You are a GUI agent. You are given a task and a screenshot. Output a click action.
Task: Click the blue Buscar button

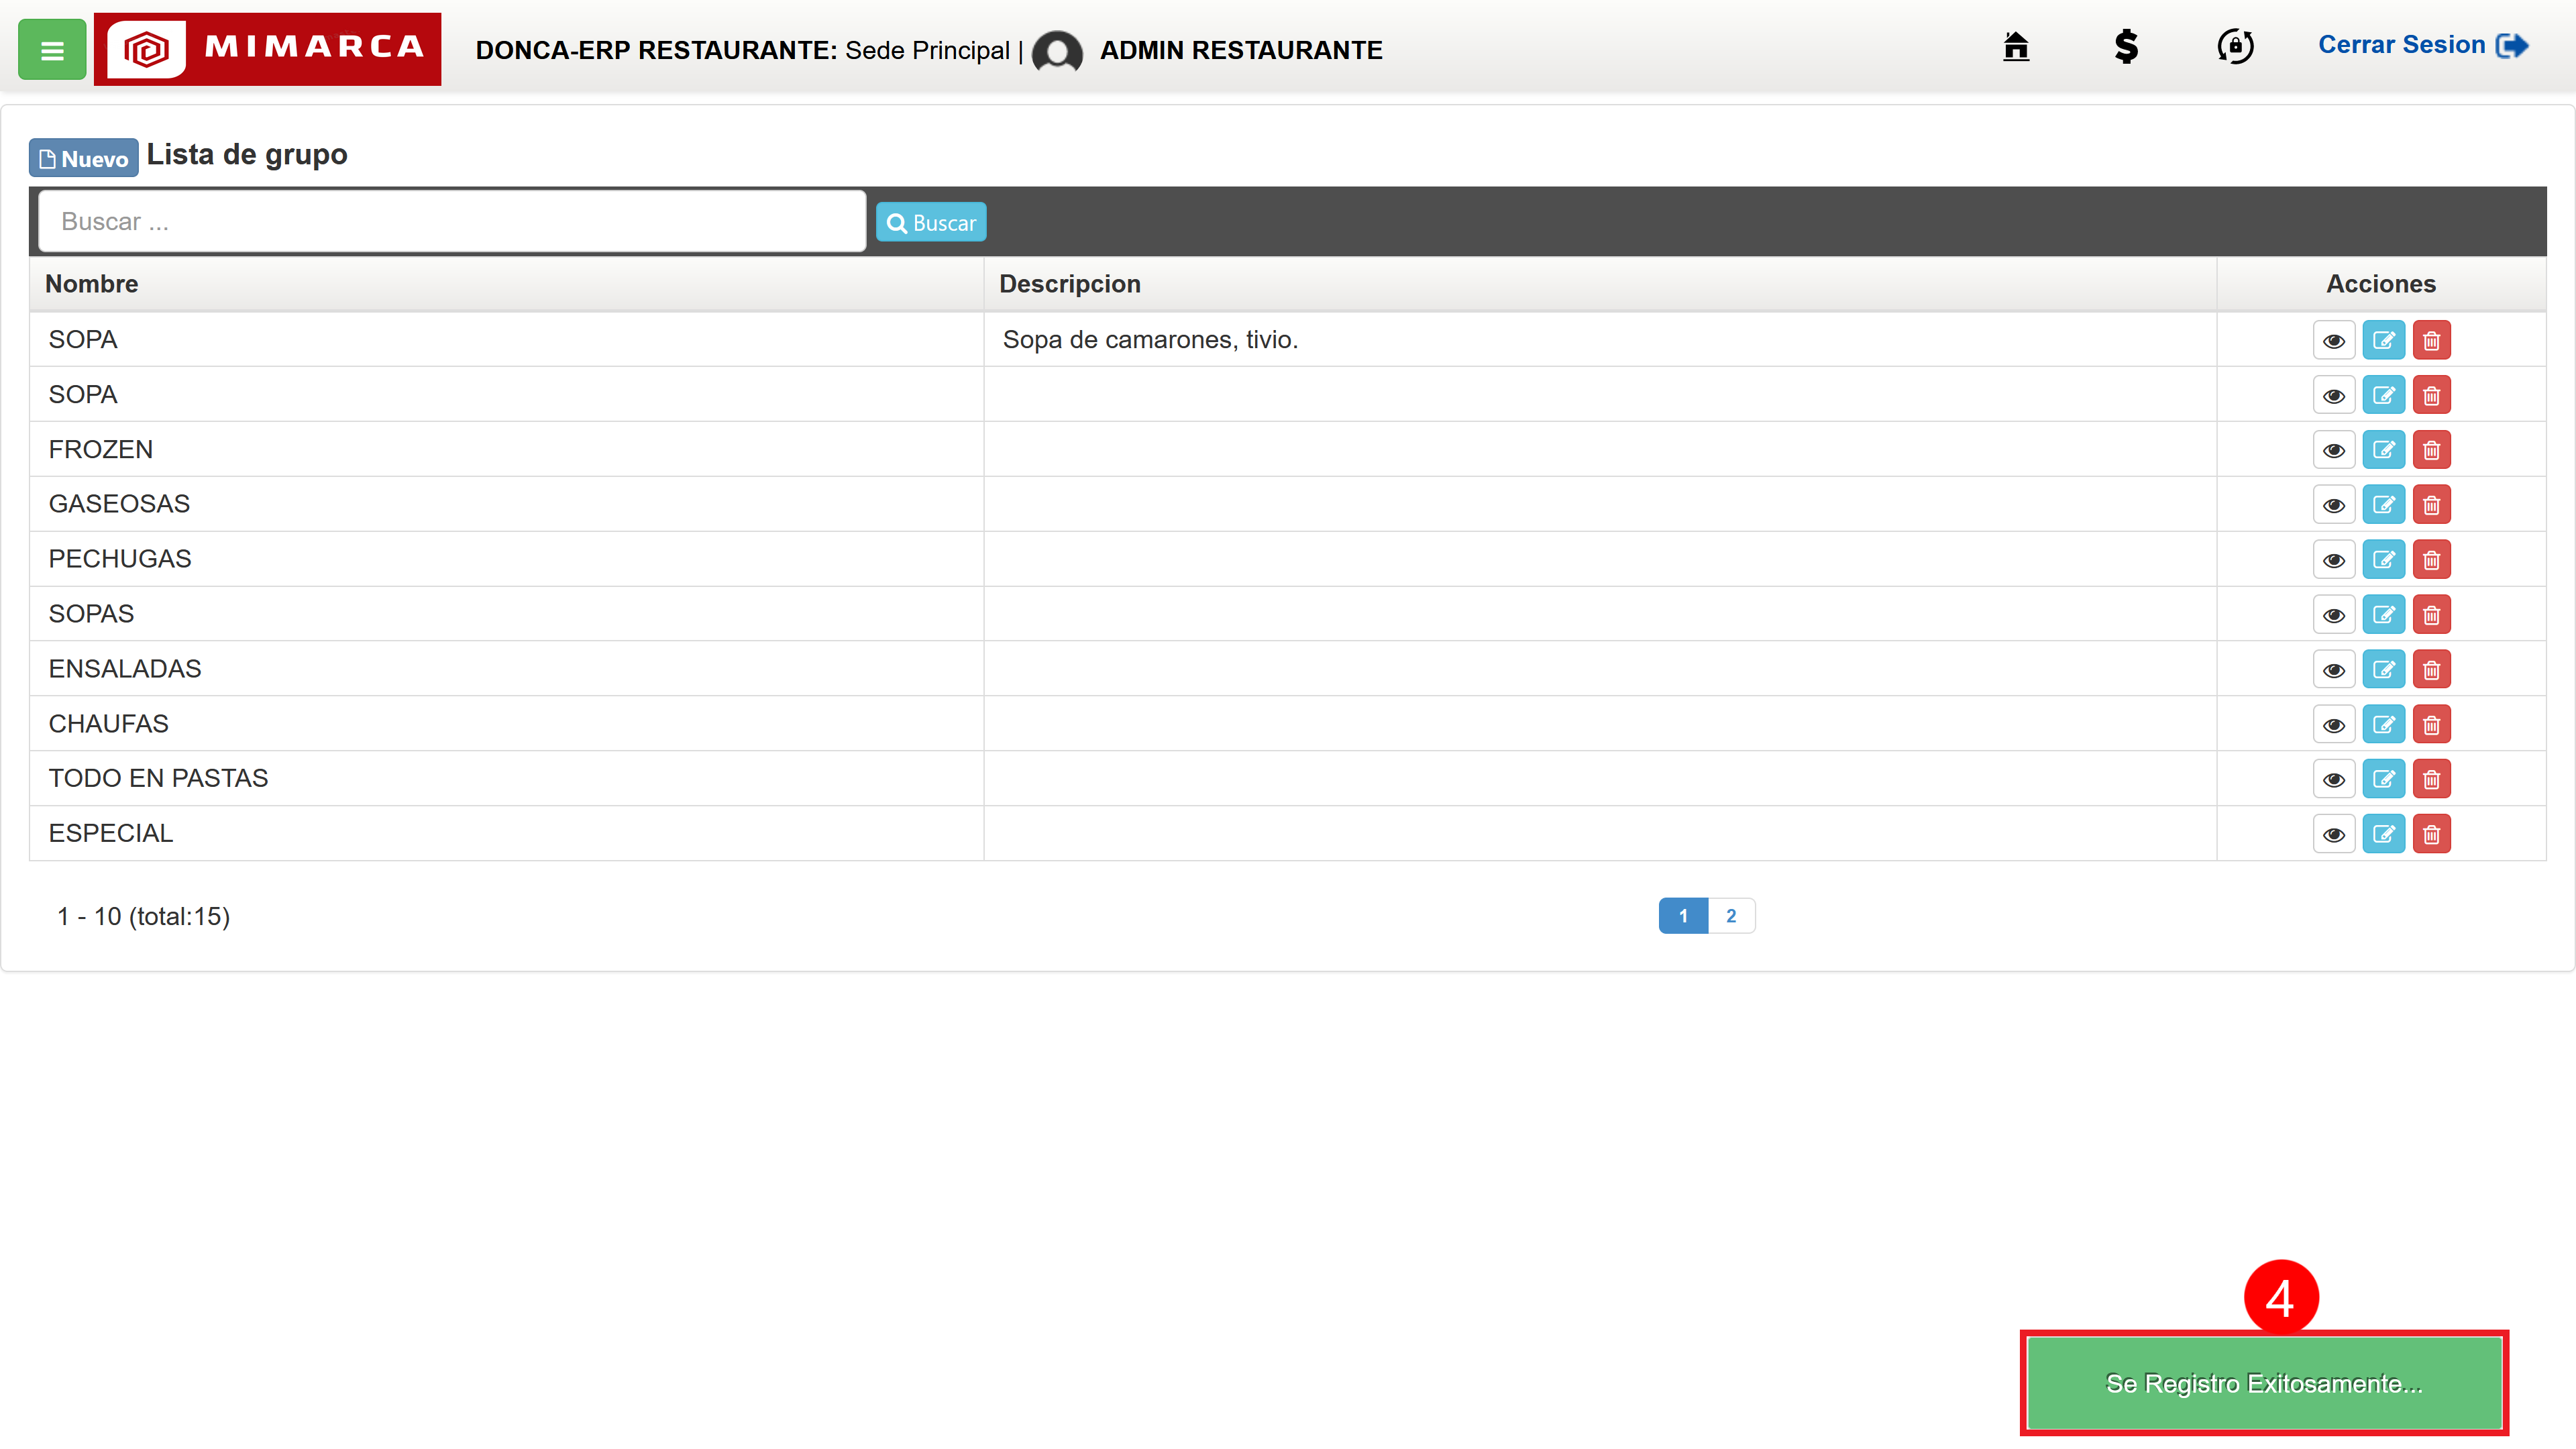click(931, 222)
